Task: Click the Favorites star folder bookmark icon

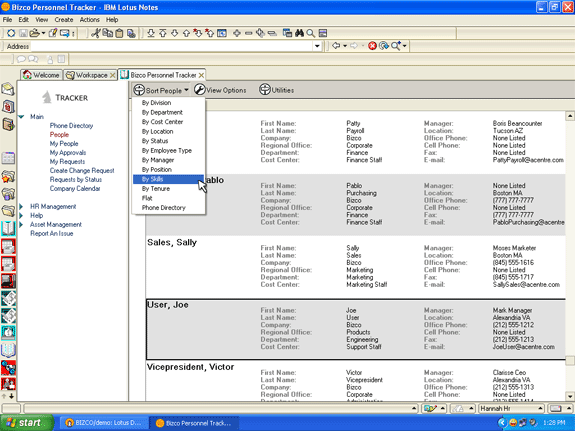Action: (8, 176)
